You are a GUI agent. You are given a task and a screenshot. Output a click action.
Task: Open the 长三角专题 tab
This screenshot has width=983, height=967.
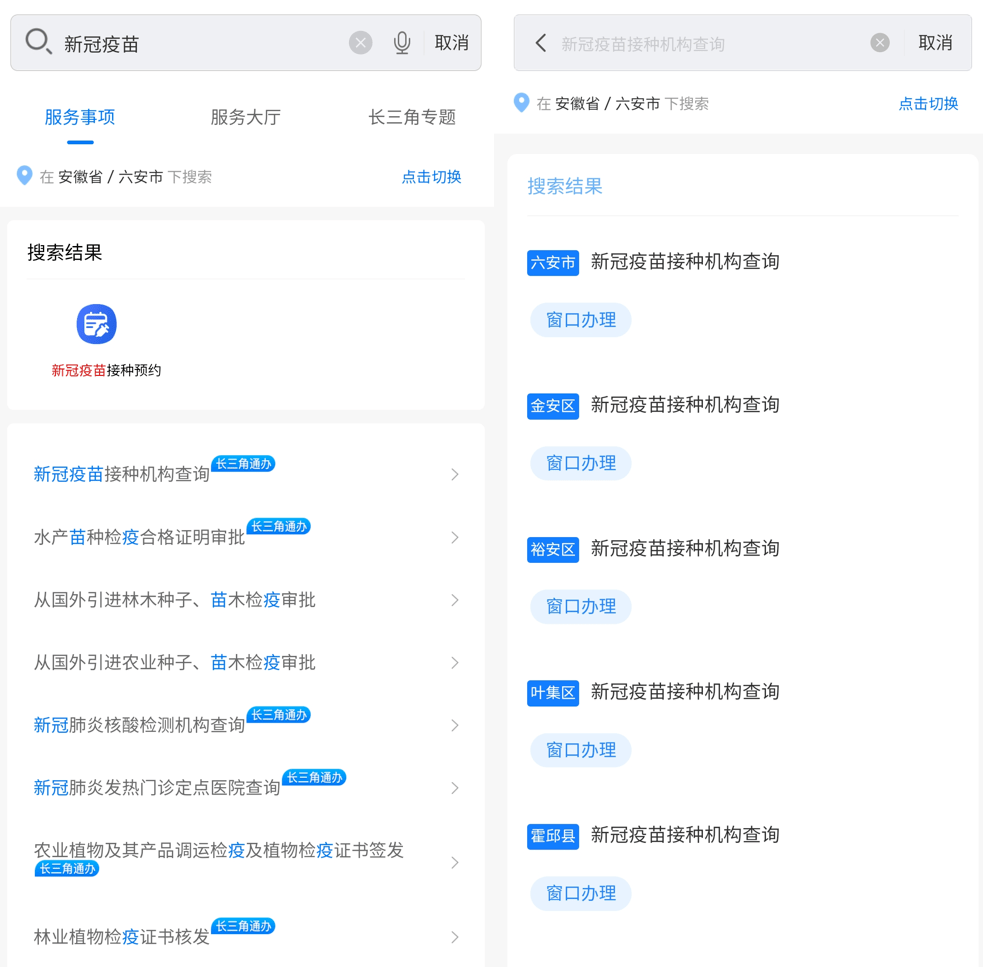pos(413,117)
